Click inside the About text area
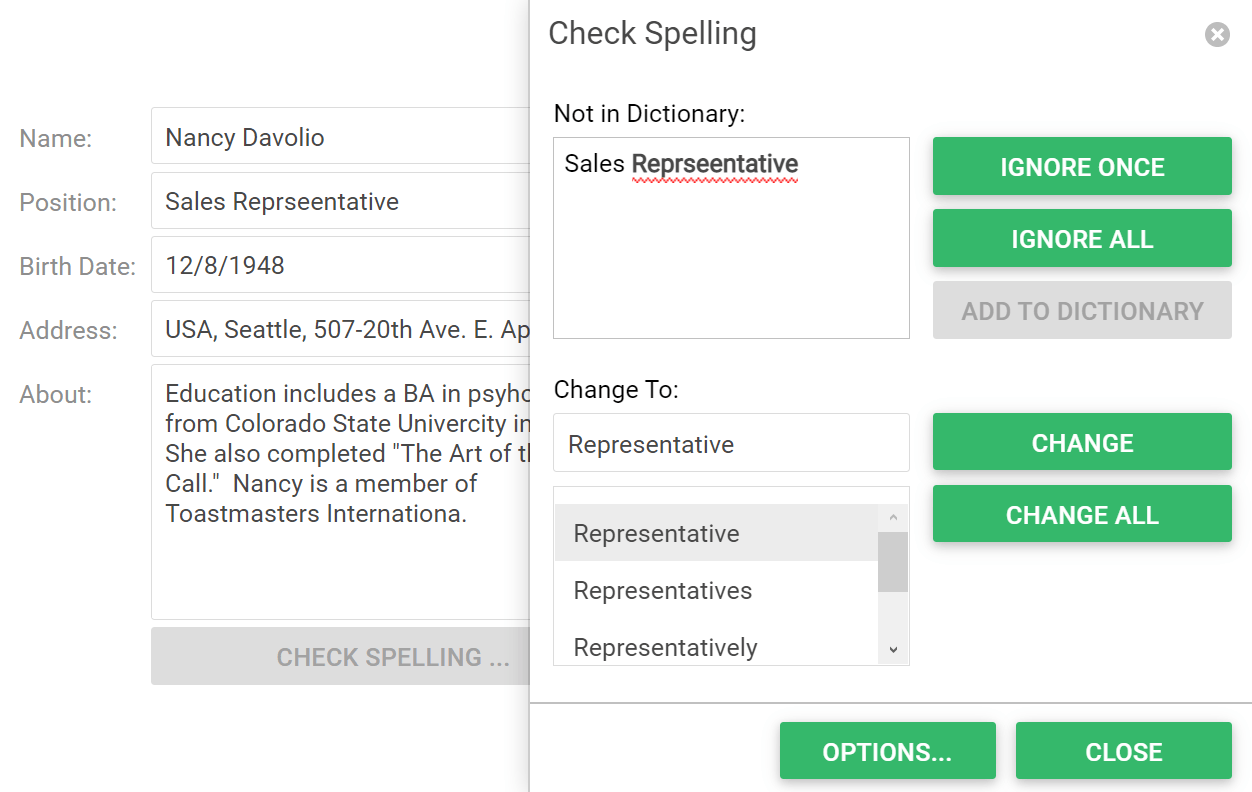Screen dimensions: 1252x792 click(340, 560)
